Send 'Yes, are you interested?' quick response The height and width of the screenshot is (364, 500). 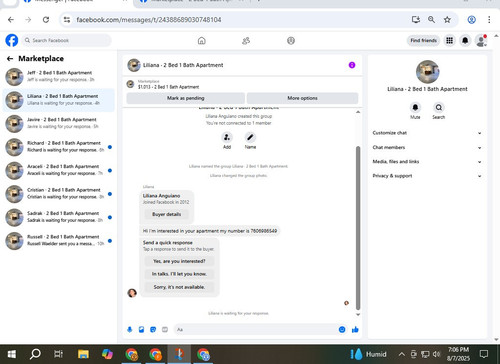coord(179,261)
